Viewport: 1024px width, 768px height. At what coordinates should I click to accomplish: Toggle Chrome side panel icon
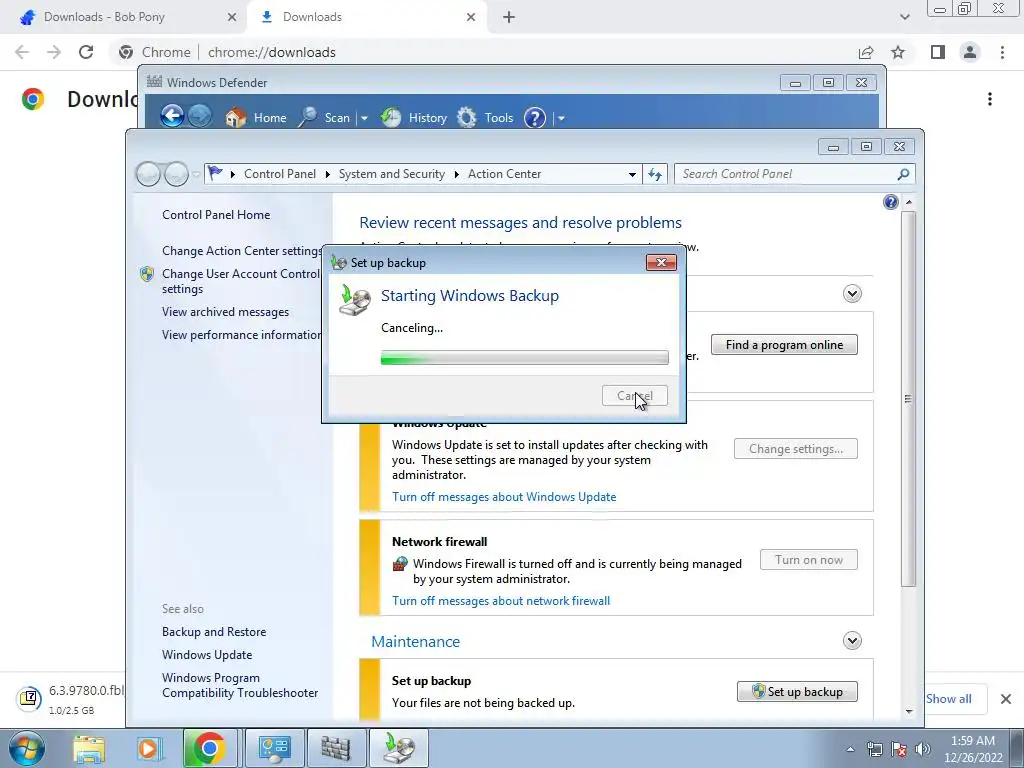click(938, 52)
